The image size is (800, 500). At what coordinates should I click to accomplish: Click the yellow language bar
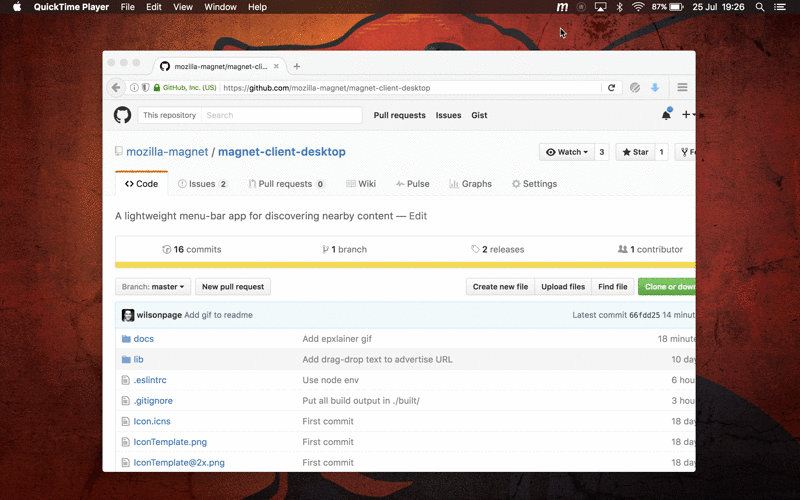(405, 265)
